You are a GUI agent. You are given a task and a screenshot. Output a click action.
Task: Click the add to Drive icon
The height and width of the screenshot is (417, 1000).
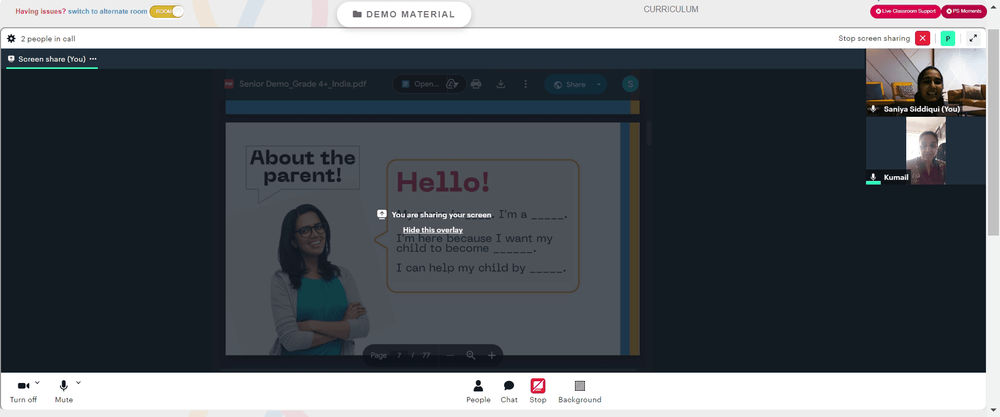coord(452,84)
